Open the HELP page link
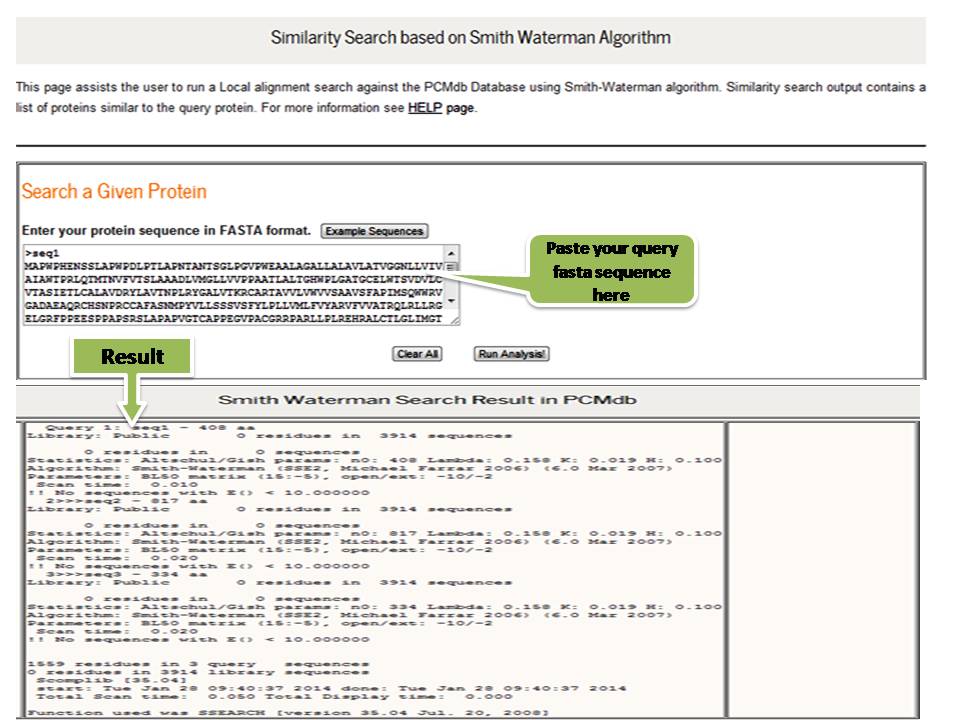960x720 pixels. [x=425, y=108]
